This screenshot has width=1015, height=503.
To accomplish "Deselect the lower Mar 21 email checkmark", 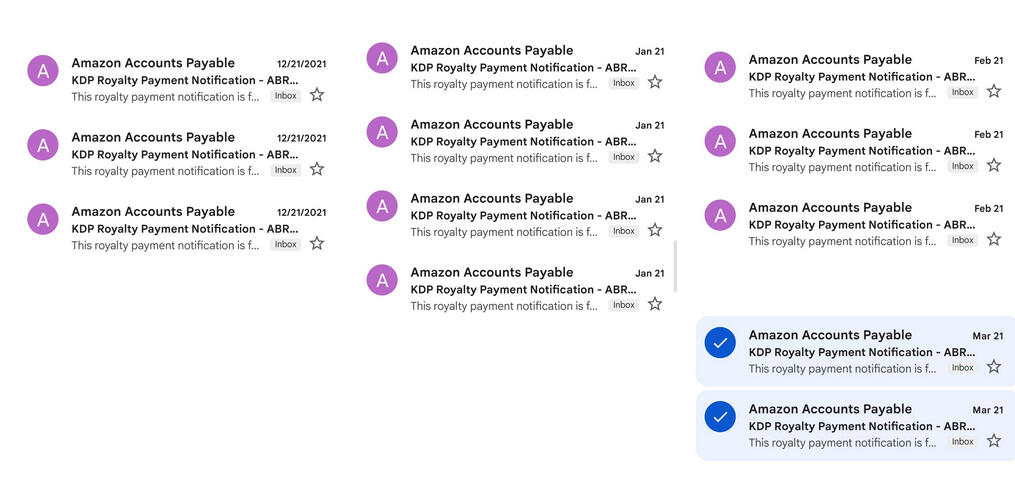I will [720, 417].
